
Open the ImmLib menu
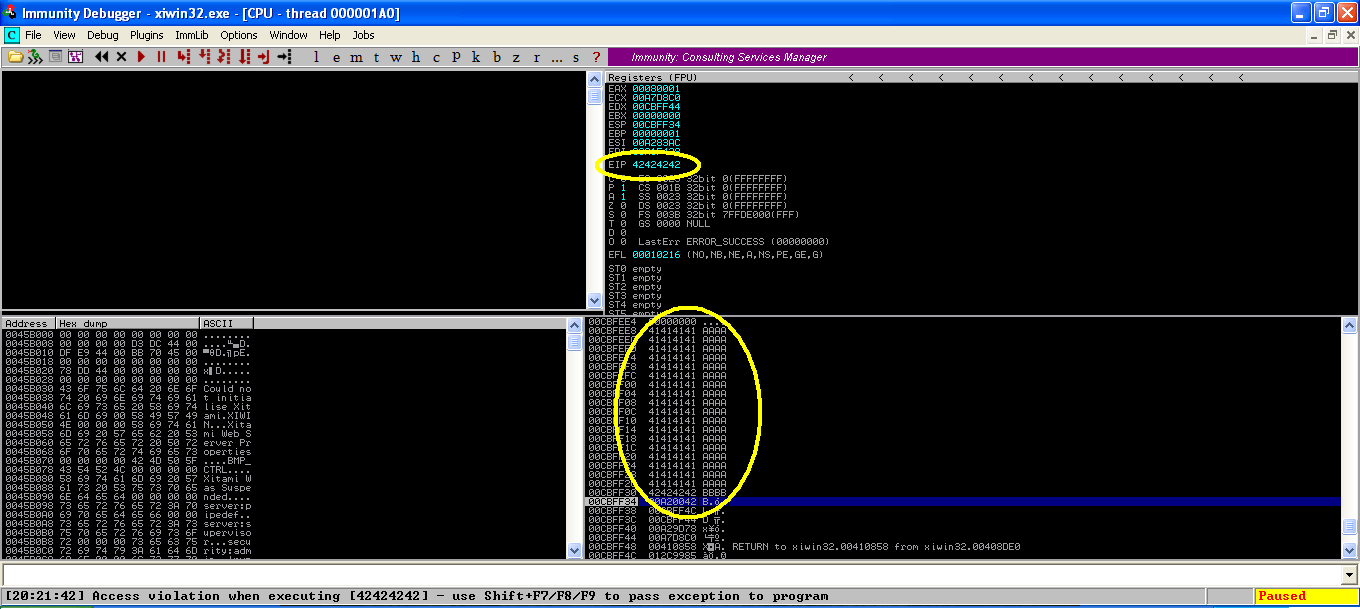click(191, 35)
